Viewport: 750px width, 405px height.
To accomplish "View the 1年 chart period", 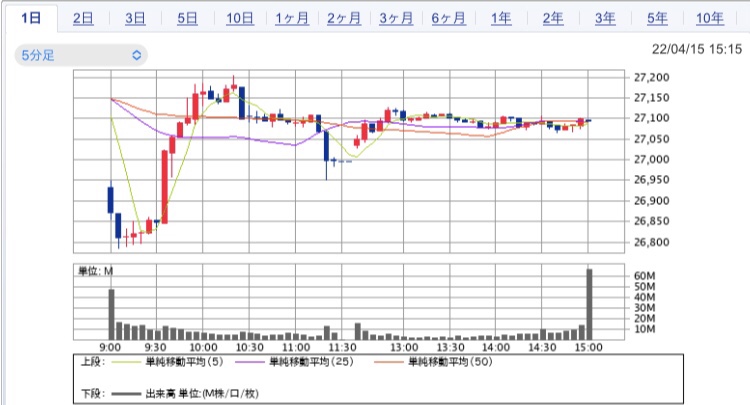I will tap(501, 19).
